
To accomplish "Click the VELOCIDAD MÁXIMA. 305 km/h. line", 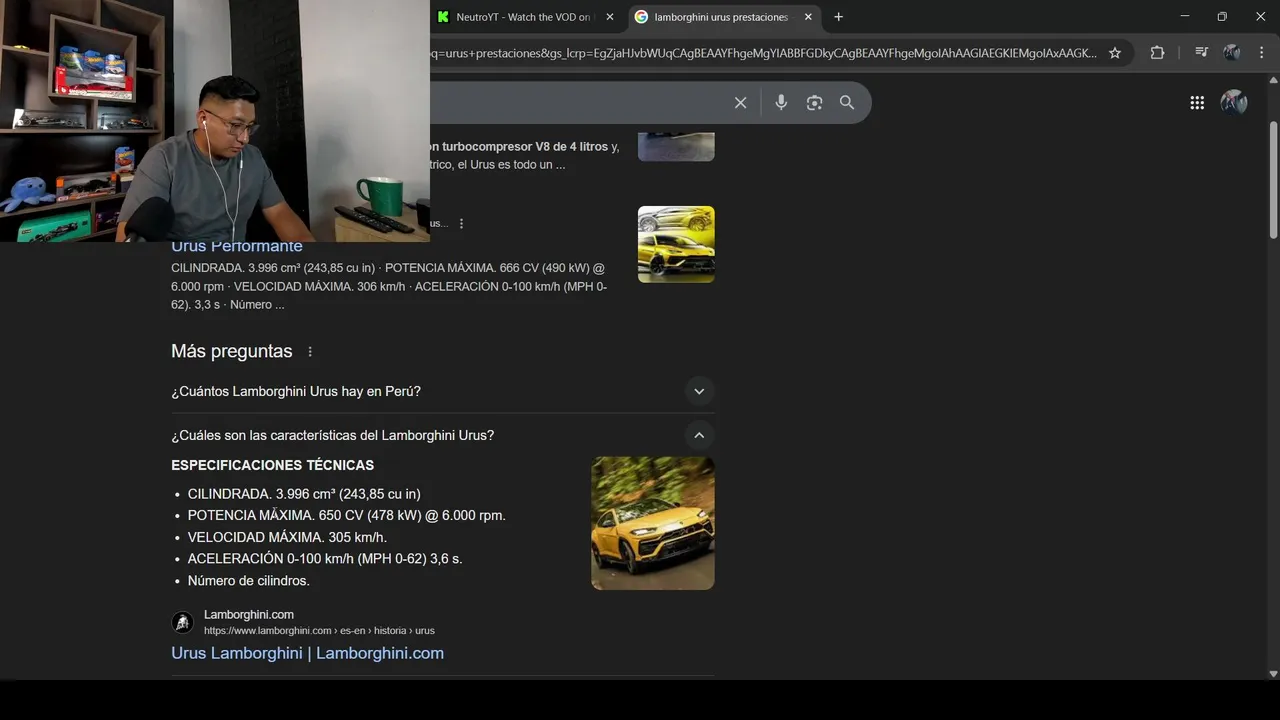I will coord(287,537).
